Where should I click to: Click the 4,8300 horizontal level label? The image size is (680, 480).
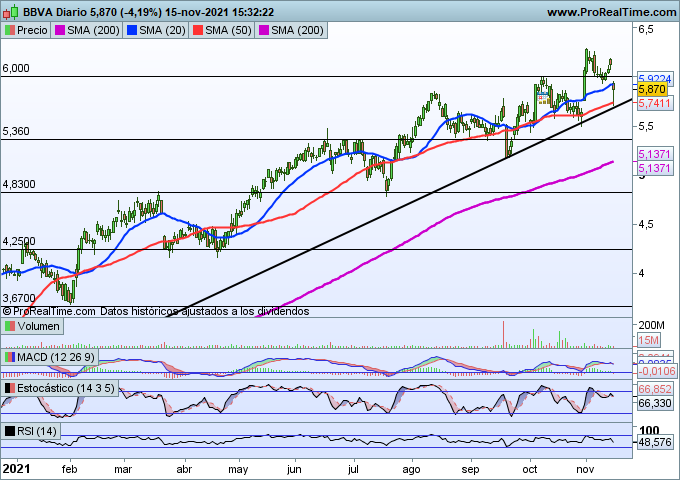click(x=19, y=185)
